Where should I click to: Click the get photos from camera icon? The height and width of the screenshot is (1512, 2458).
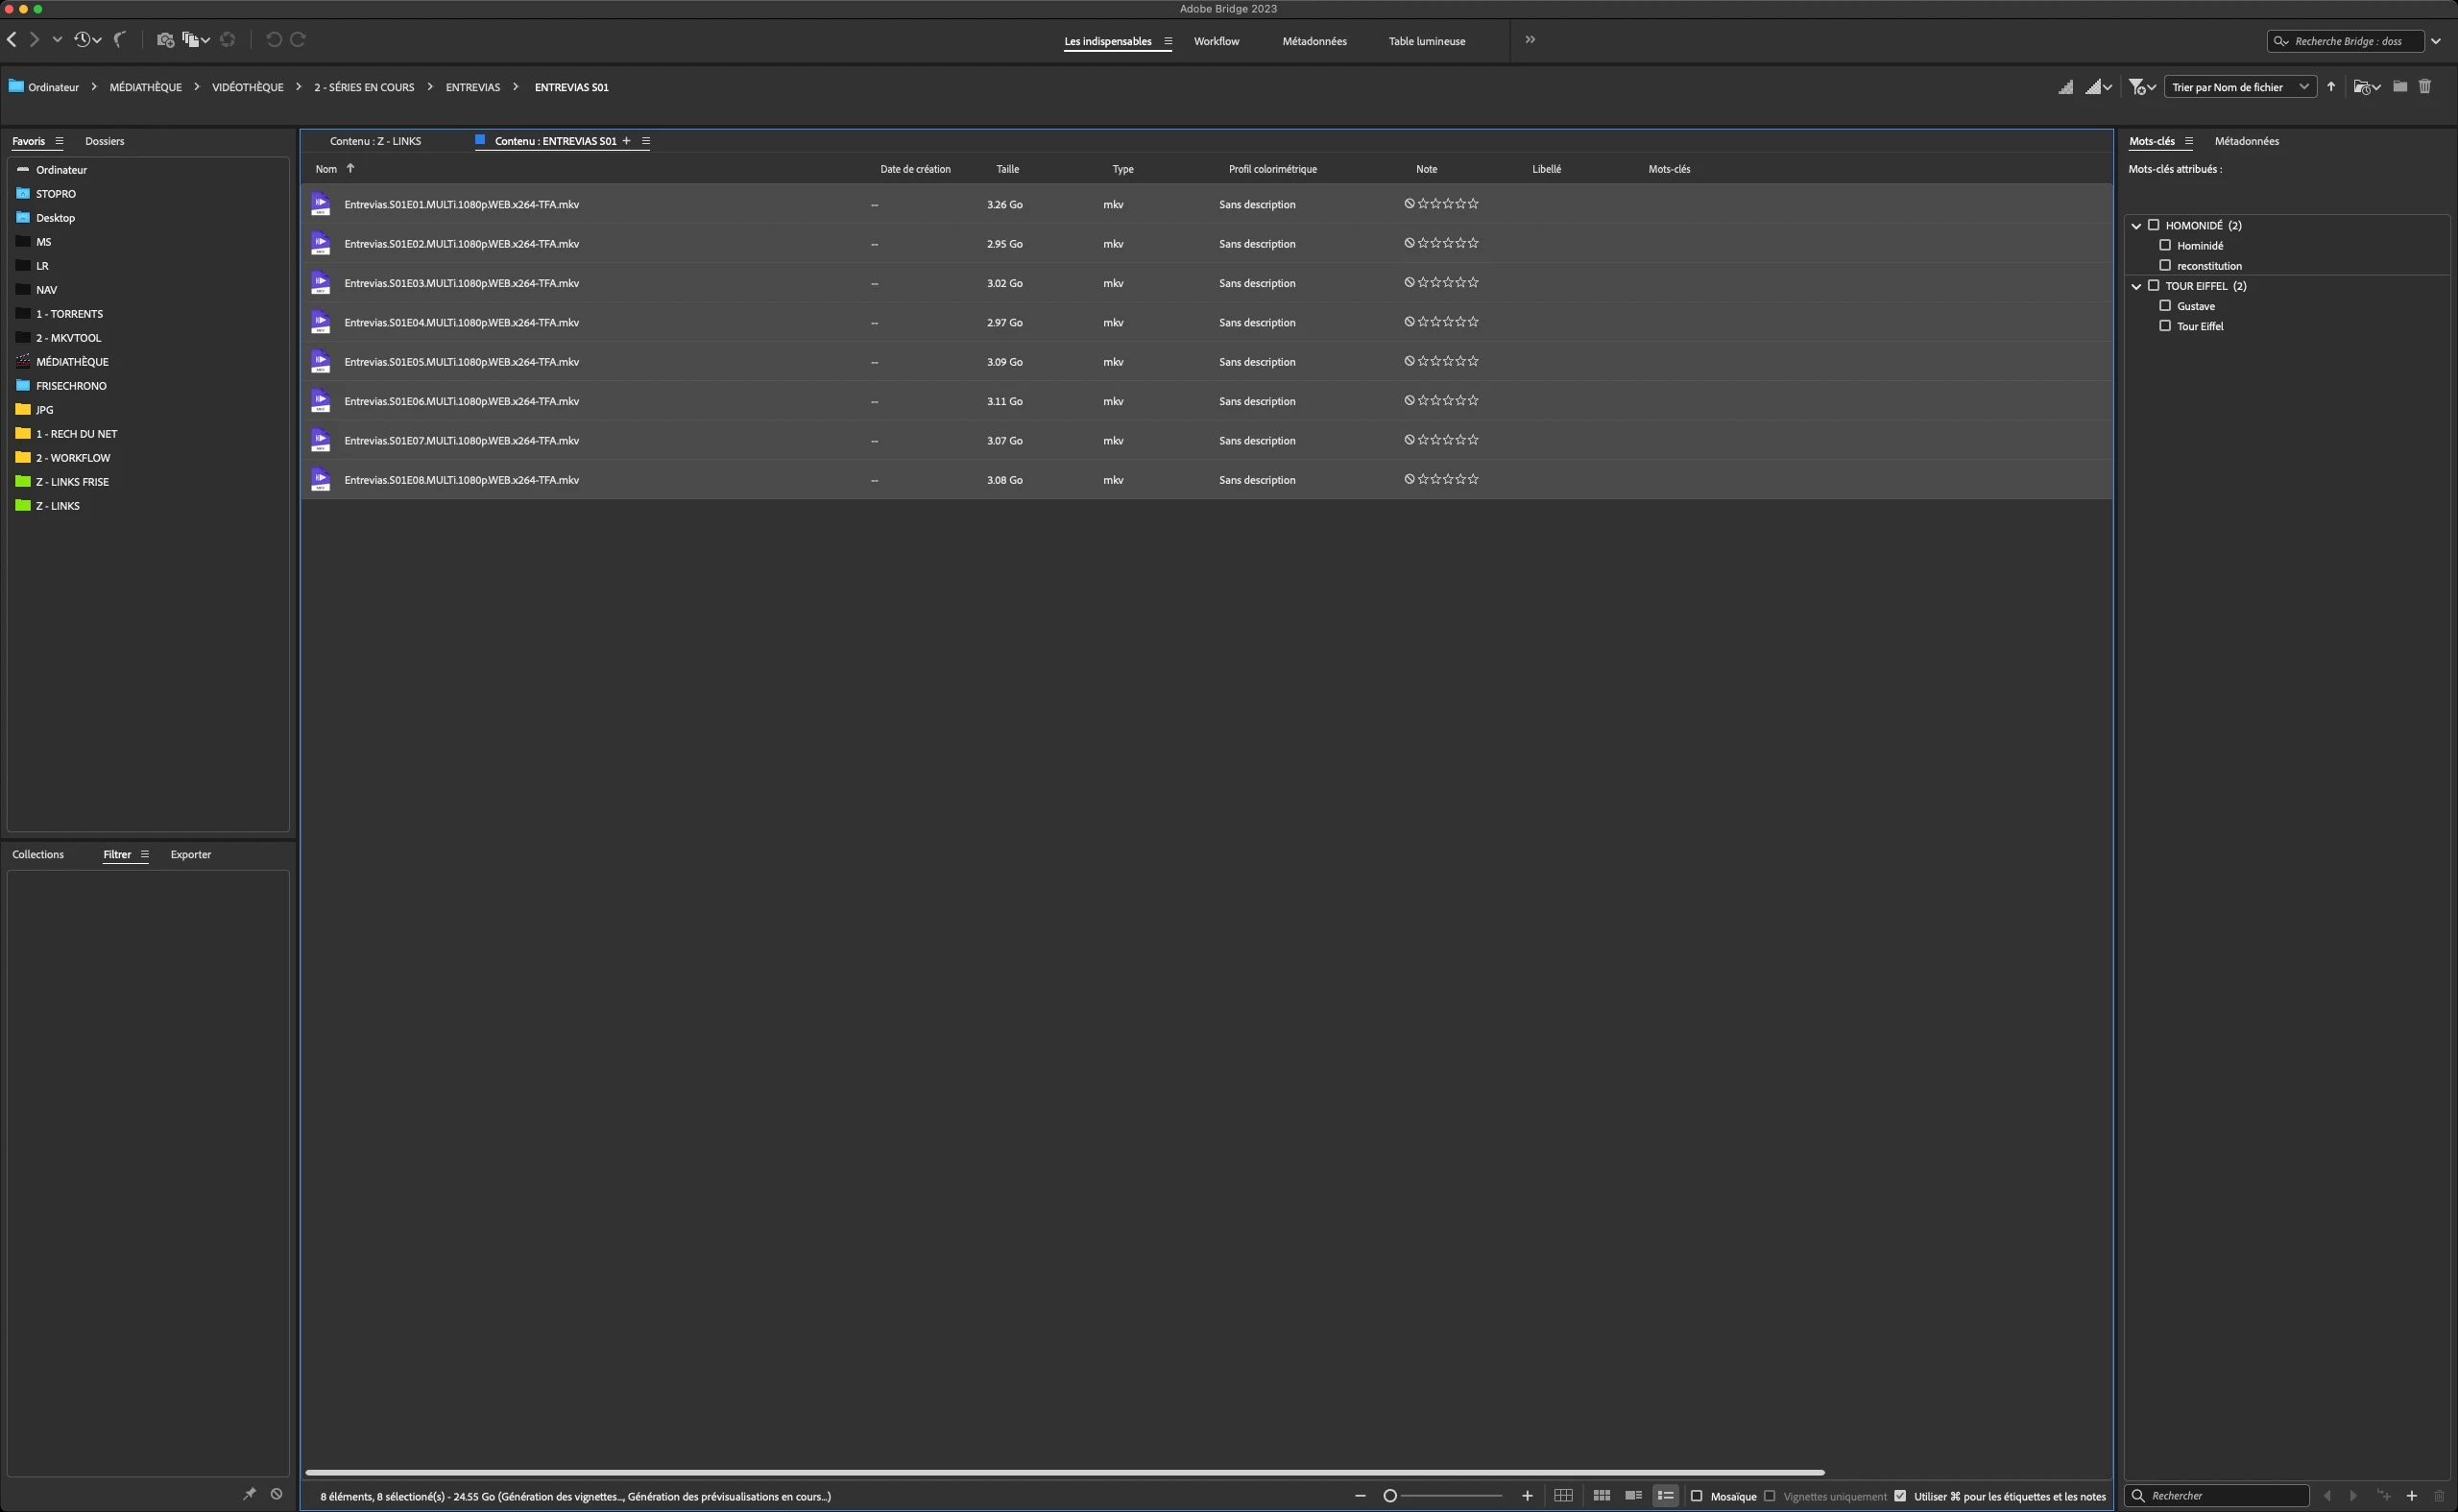(165, 40)
